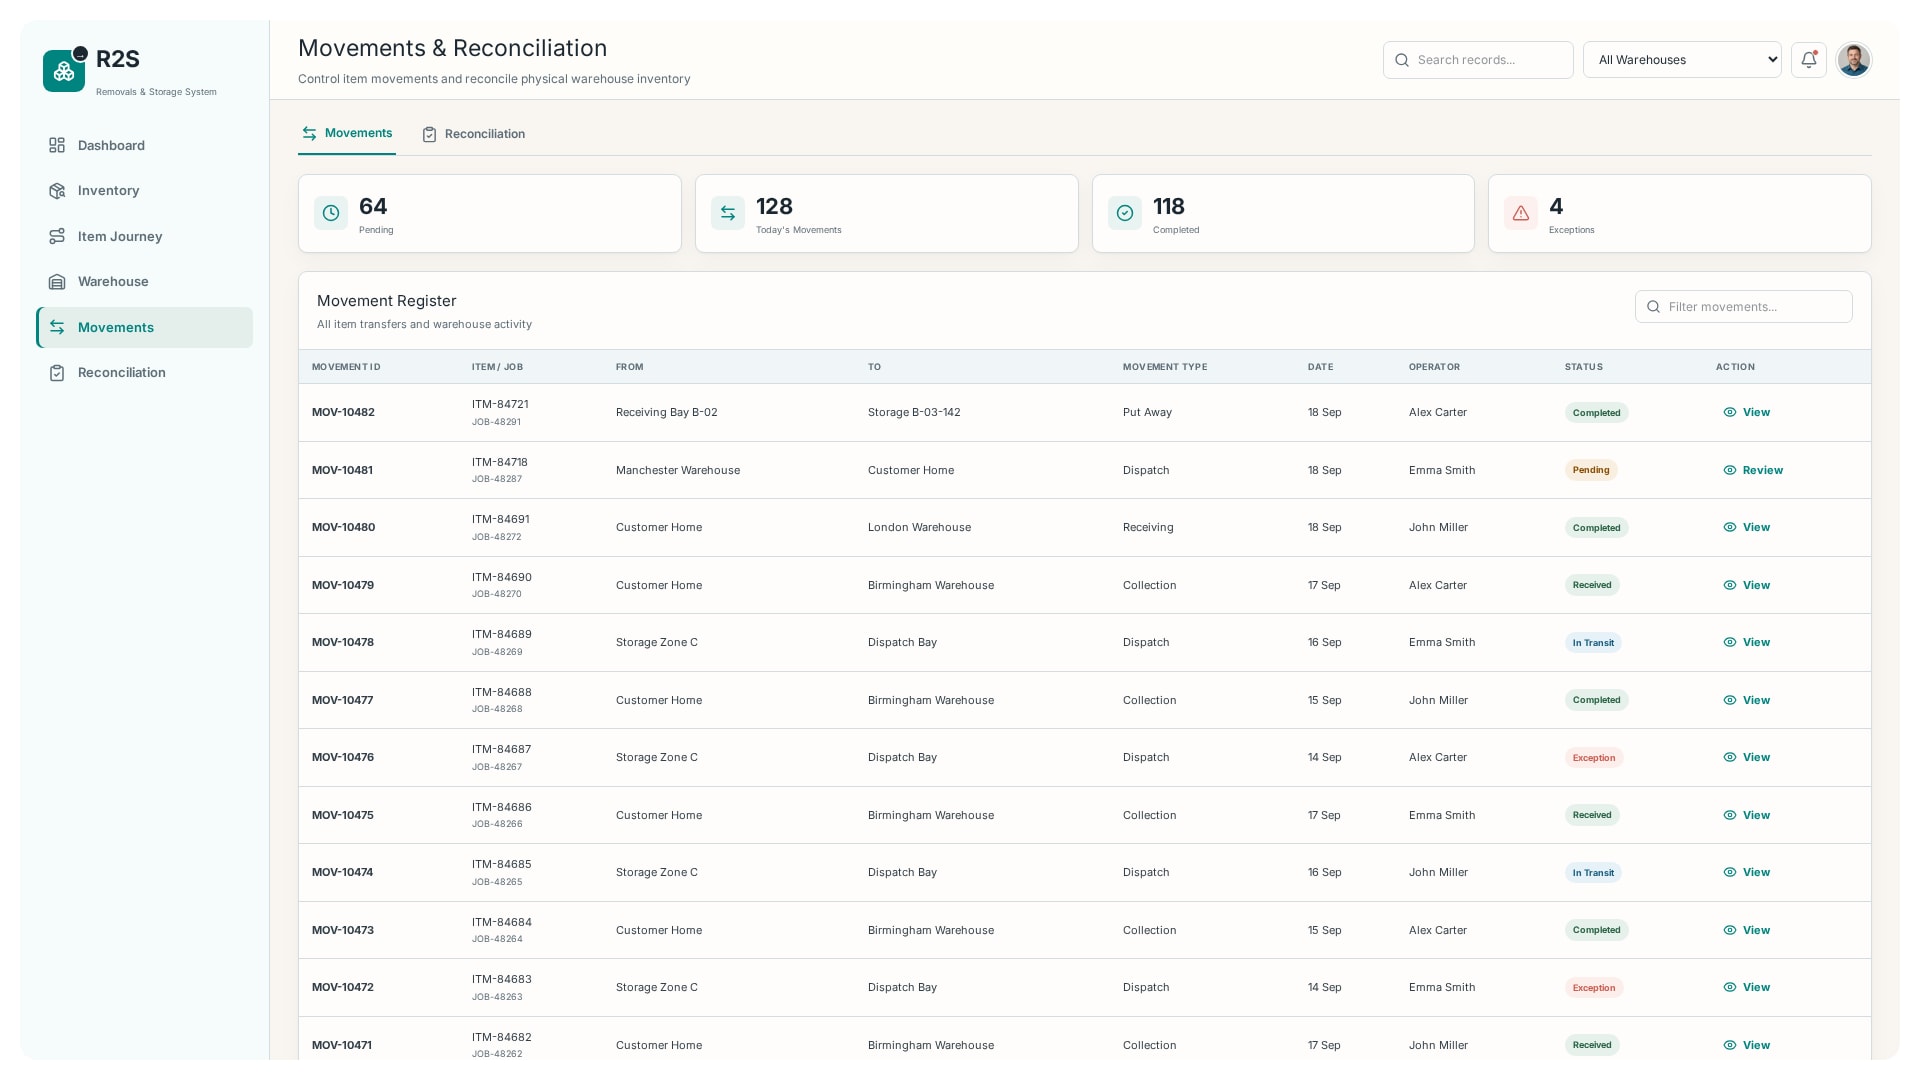Viewport: 1920px width, 1080px height.
Task: Click the R2S logo icon
Action: (64, 71)
